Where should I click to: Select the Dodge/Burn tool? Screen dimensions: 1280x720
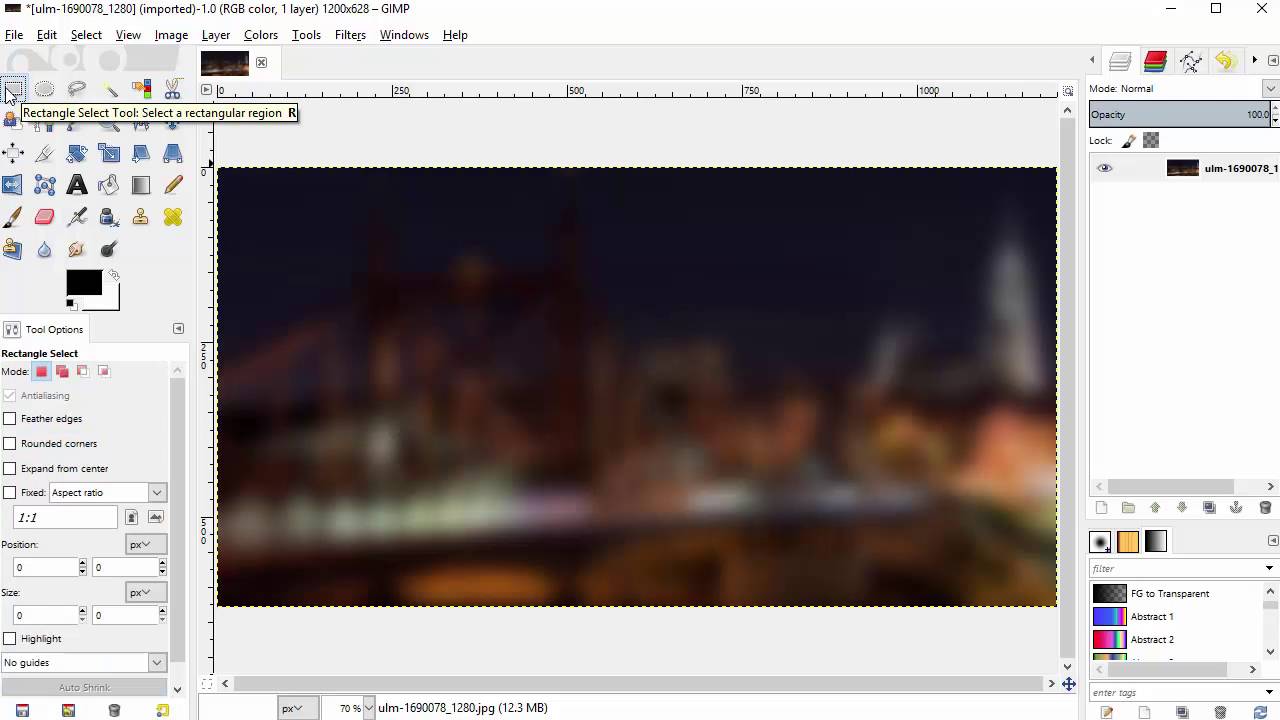point(108,249)
